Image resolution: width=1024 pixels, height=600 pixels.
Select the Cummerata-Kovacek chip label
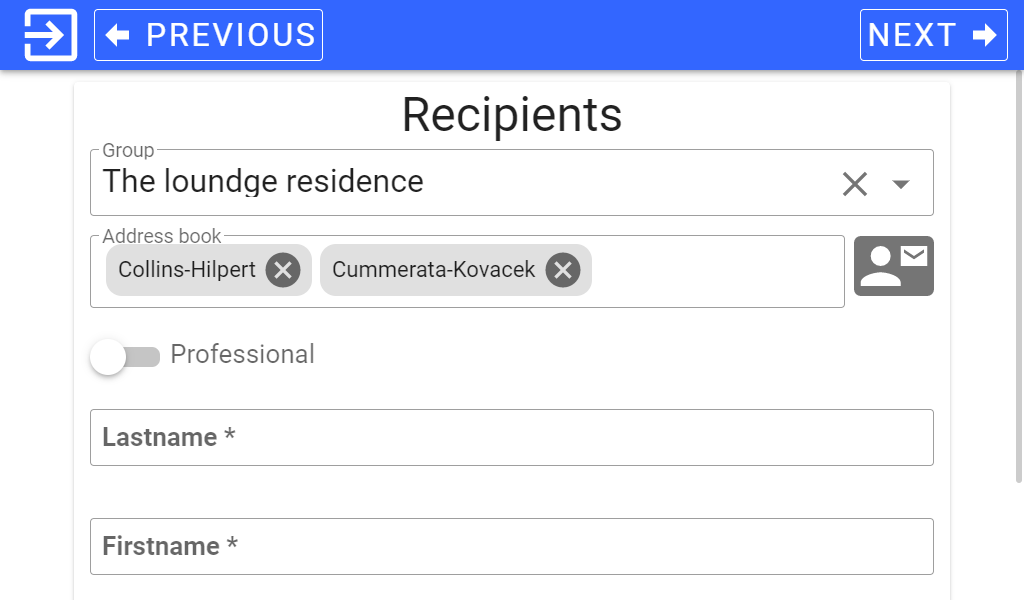coord(434,270)
